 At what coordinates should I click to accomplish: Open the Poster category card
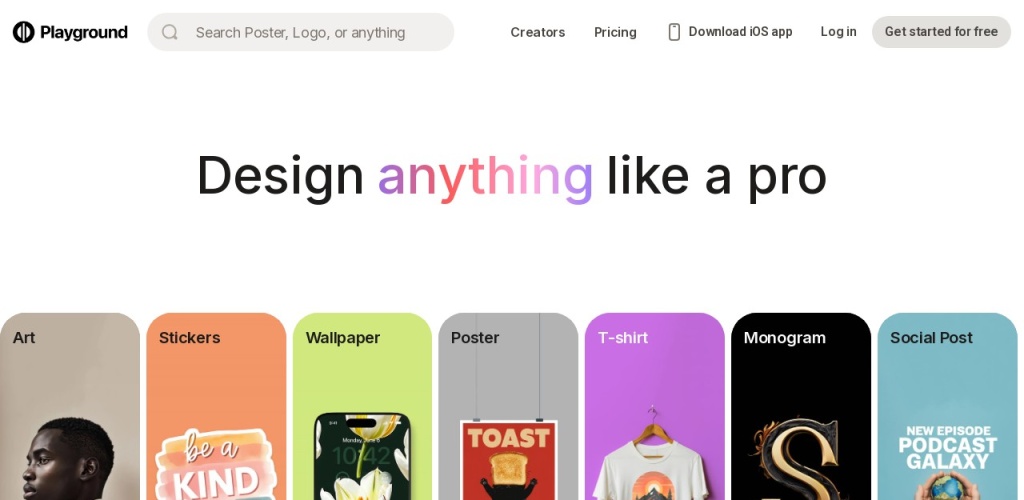pyautogui.click(x=508, y=406)
